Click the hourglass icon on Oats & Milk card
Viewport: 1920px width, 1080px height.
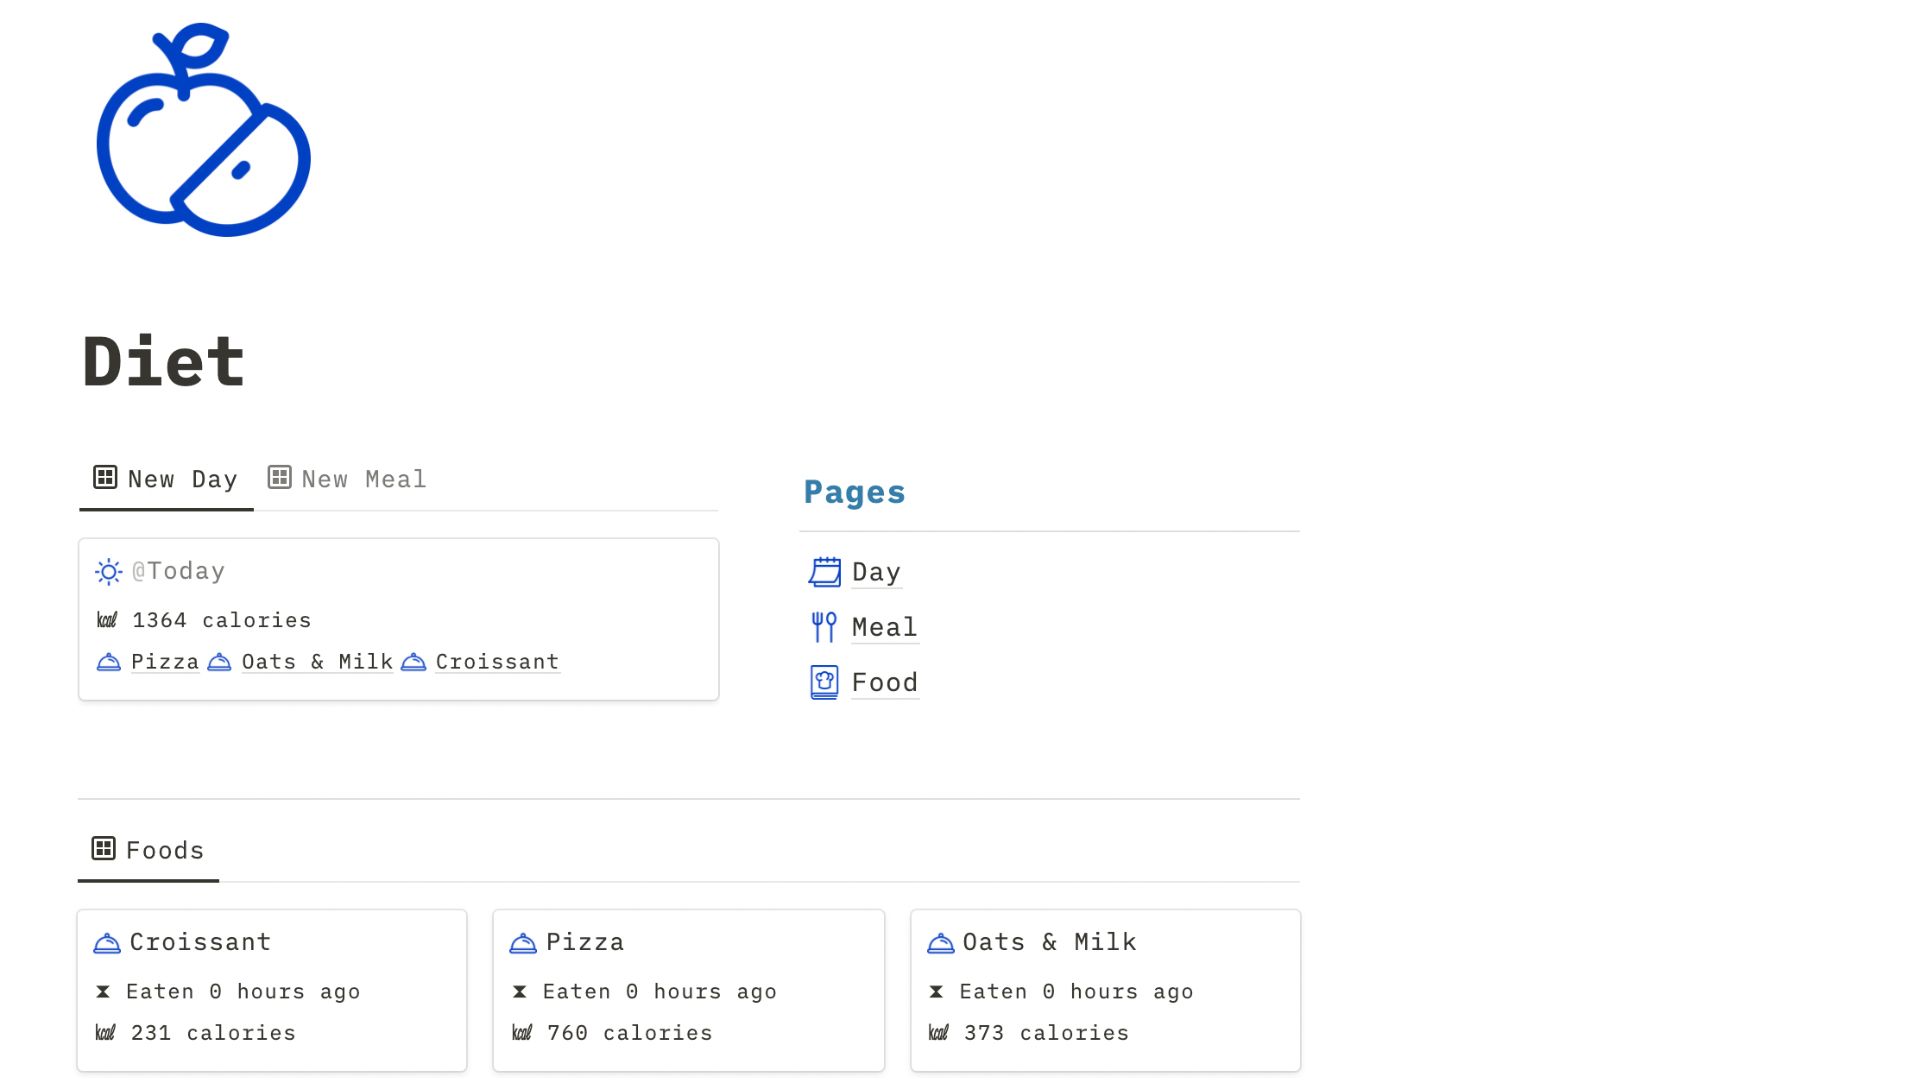coord(936,992)
